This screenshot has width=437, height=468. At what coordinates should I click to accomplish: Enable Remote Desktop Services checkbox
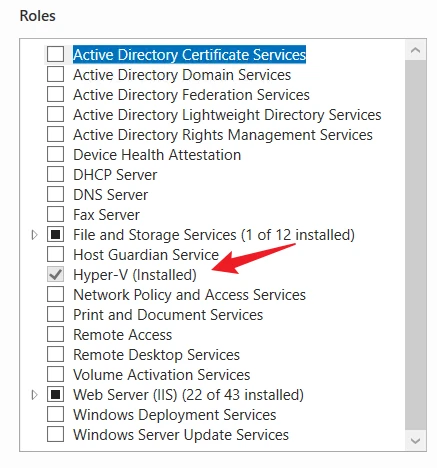coord(55,354)
